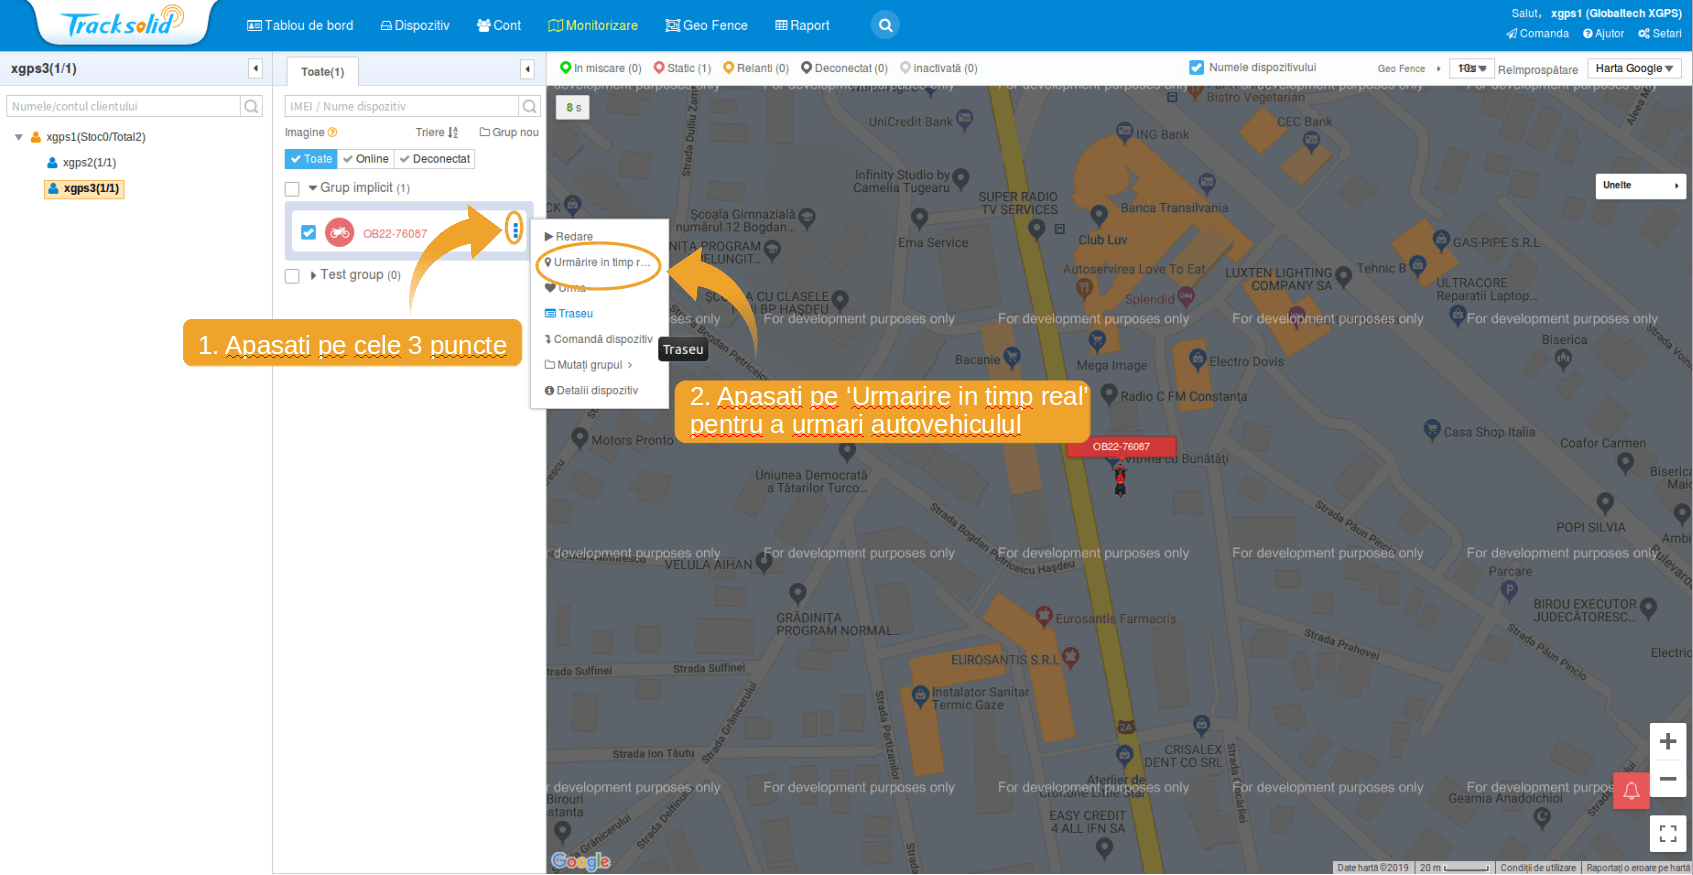Open the Geo Fence page
Viewport: 1693px width, 875px height.
pyautogui.click(x=706, y=25)
